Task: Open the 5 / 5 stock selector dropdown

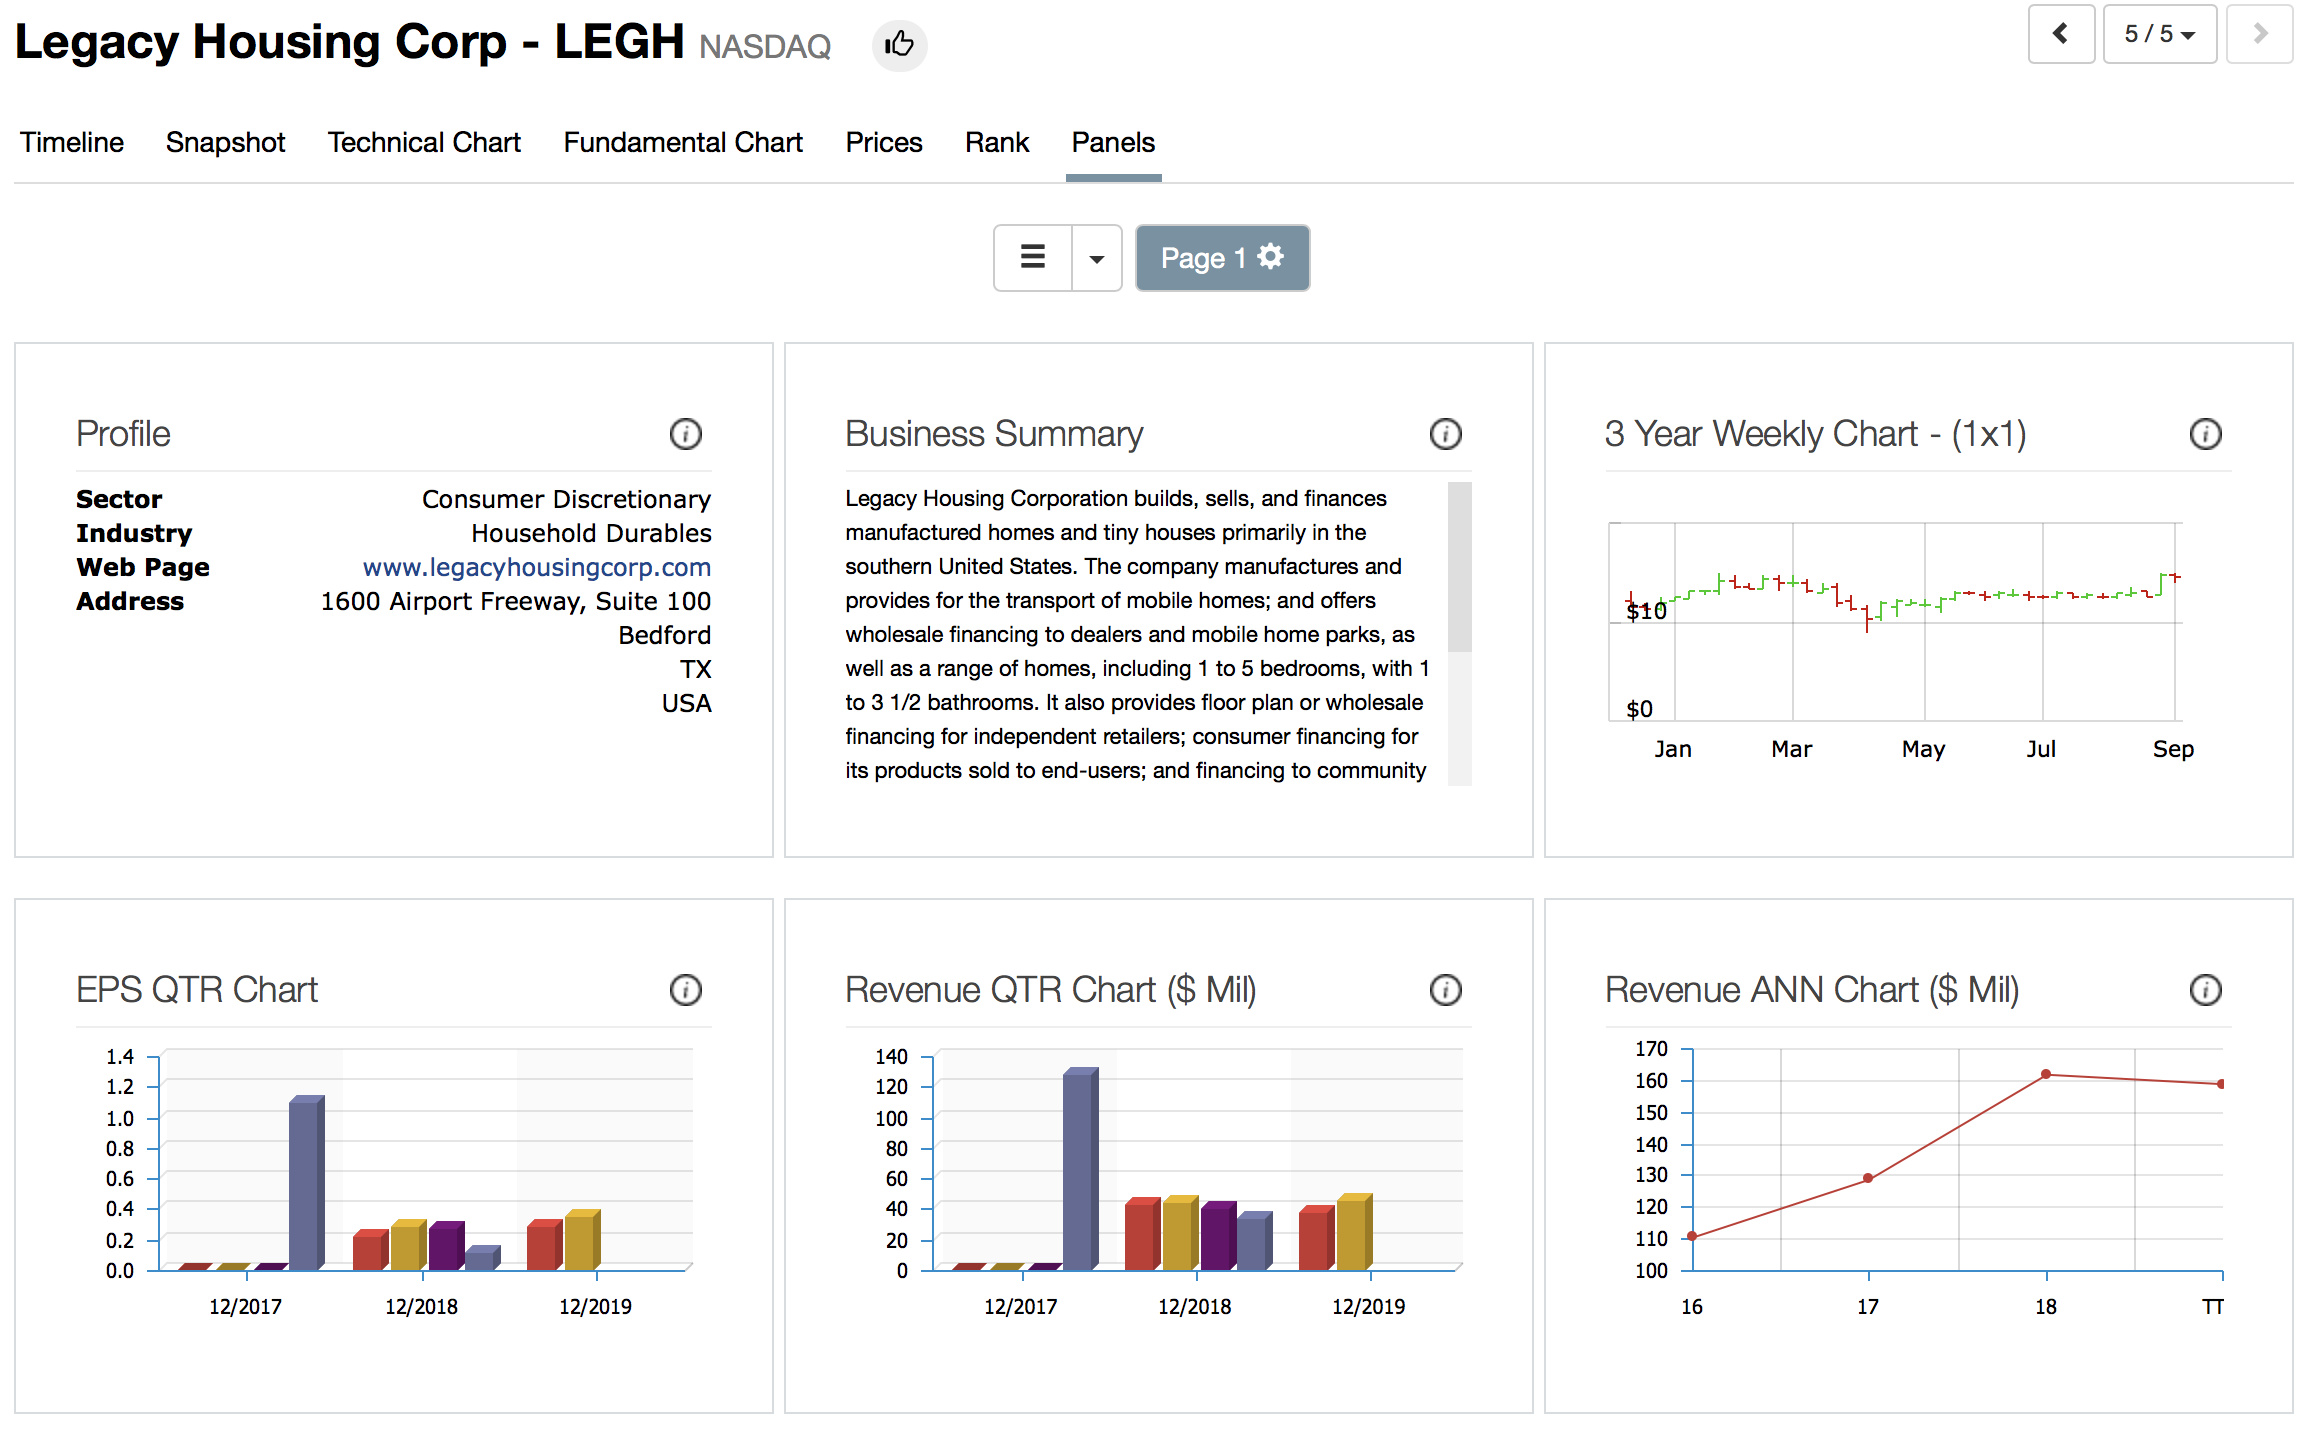Action: pyautogui.click(x=2159, y=34)
